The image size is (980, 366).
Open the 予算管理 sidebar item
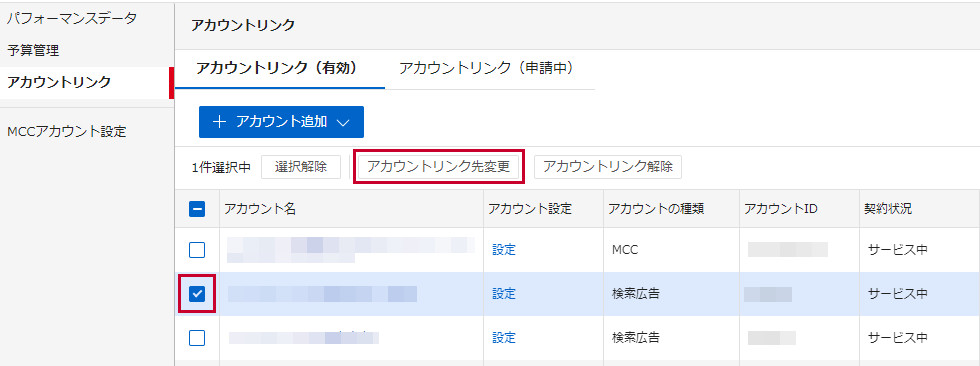click(x=33, y=51)
